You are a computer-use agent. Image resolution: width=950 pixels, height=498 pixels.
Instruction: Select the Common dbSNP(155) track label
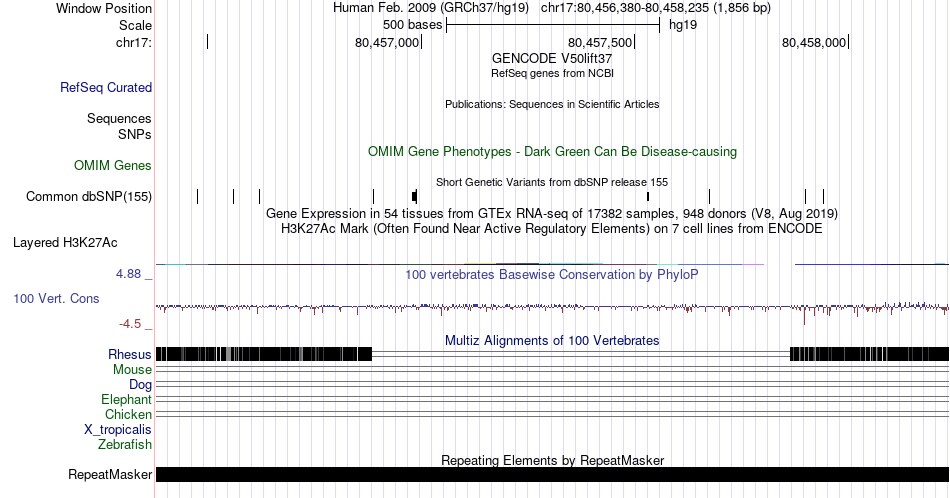pos(89,196)
